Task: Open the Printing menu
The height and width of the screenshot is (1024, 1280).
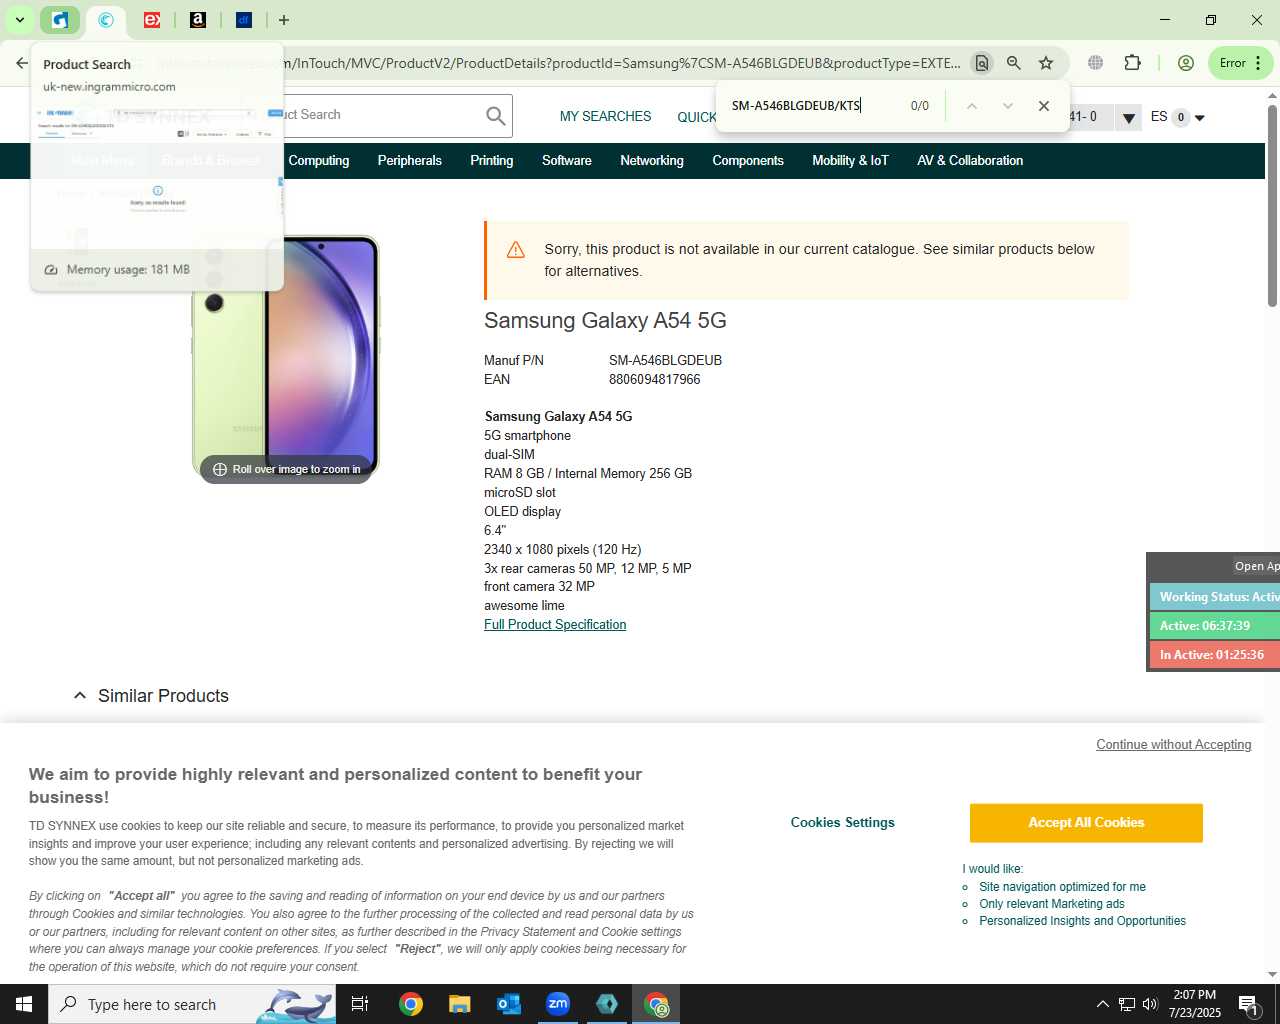Action: 492,161
